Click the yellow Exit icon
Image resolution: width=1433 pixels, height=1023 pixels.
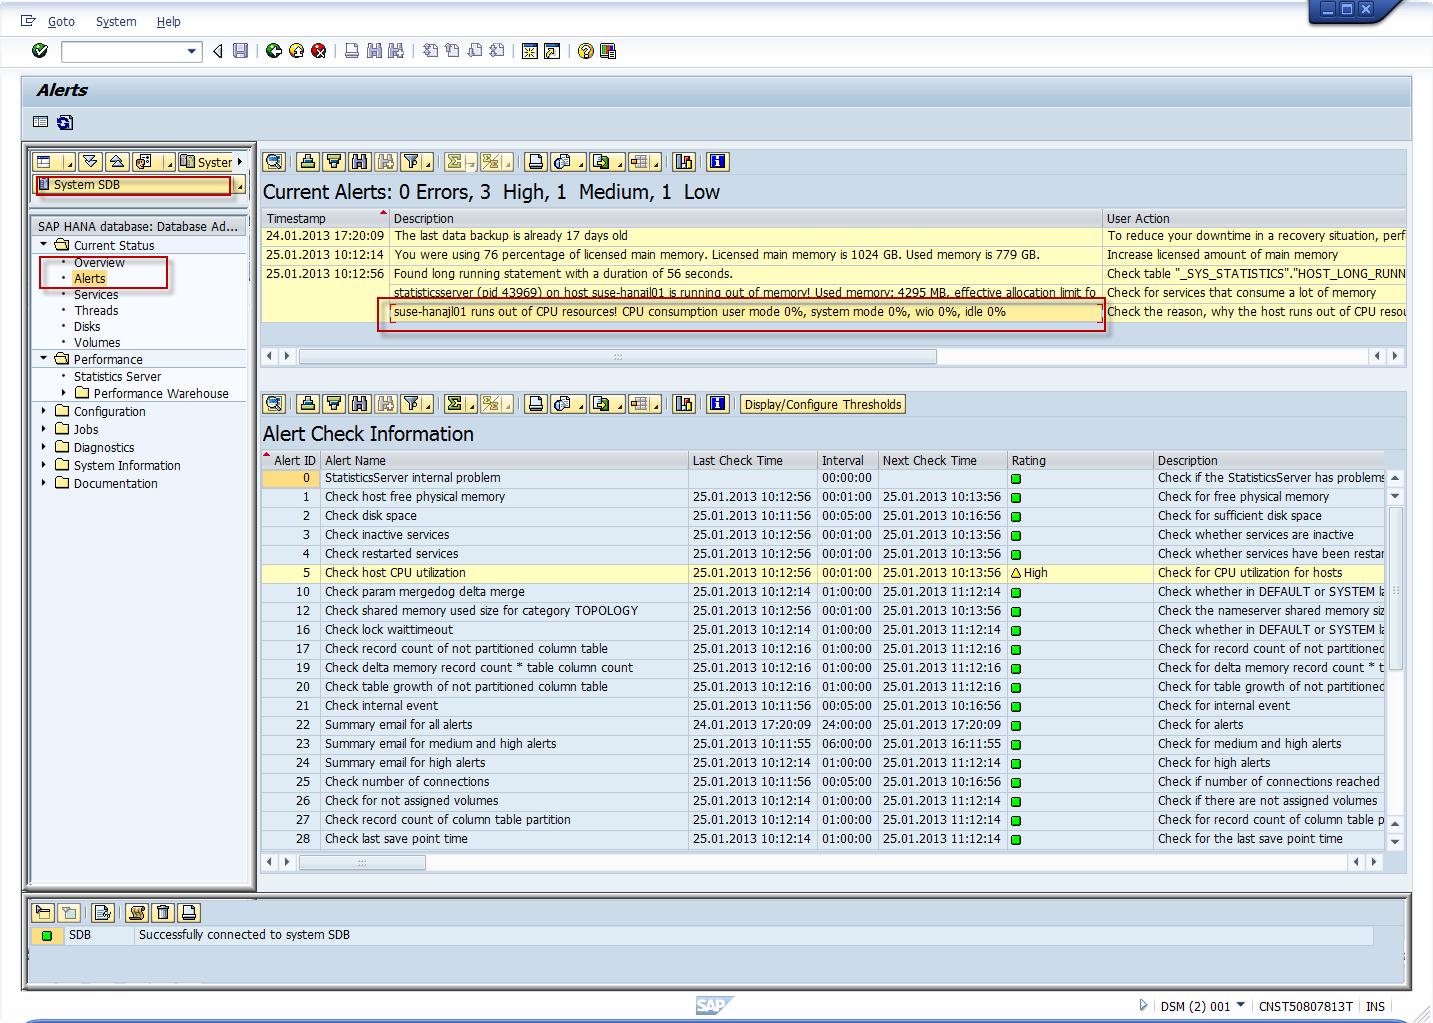[296, 51]
